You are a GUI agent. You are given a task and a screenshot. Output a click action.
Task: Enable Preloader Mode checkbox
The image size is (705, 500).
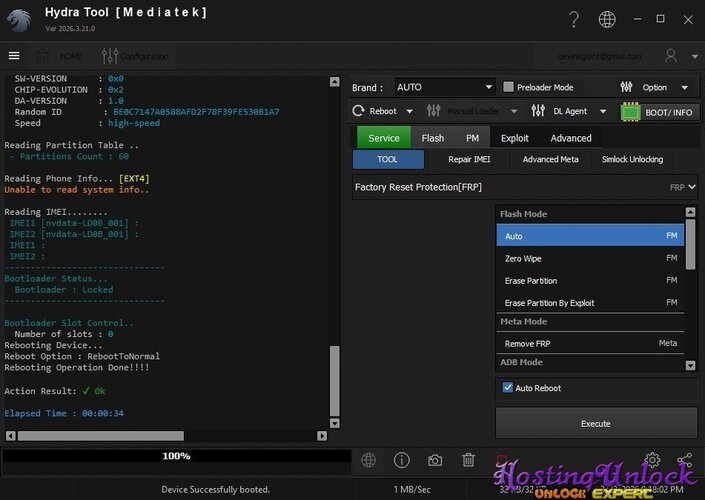tap(509, 87)
